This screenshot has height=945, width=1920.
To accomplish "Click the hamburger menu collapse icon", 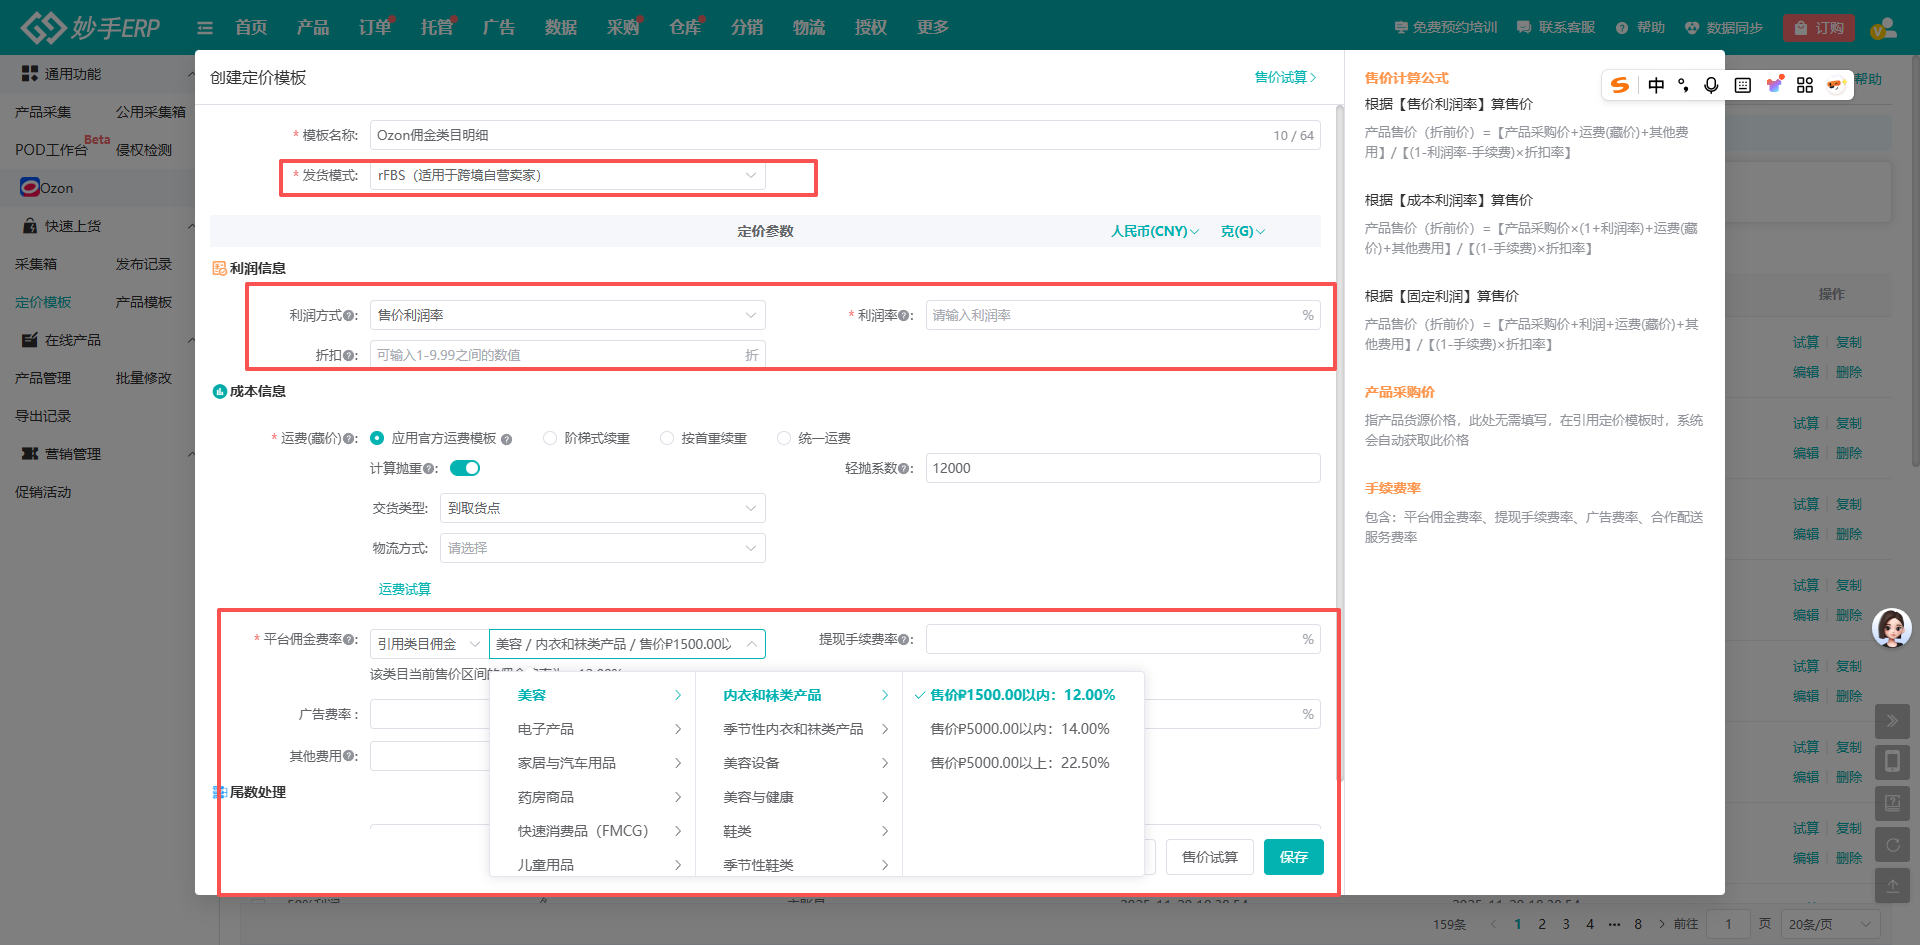I will click(x=205, y=28).
